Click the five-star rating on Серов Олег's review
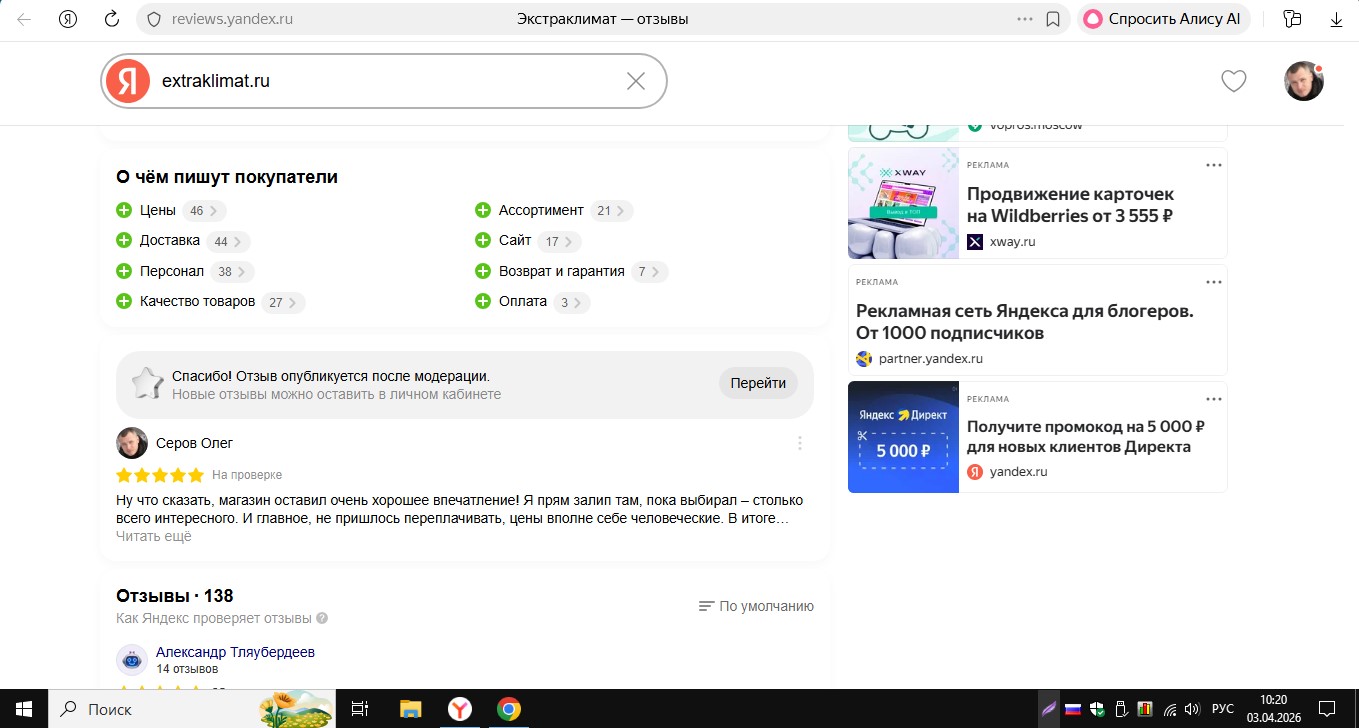Screen dimensions: 1359x728 (160, 475)
